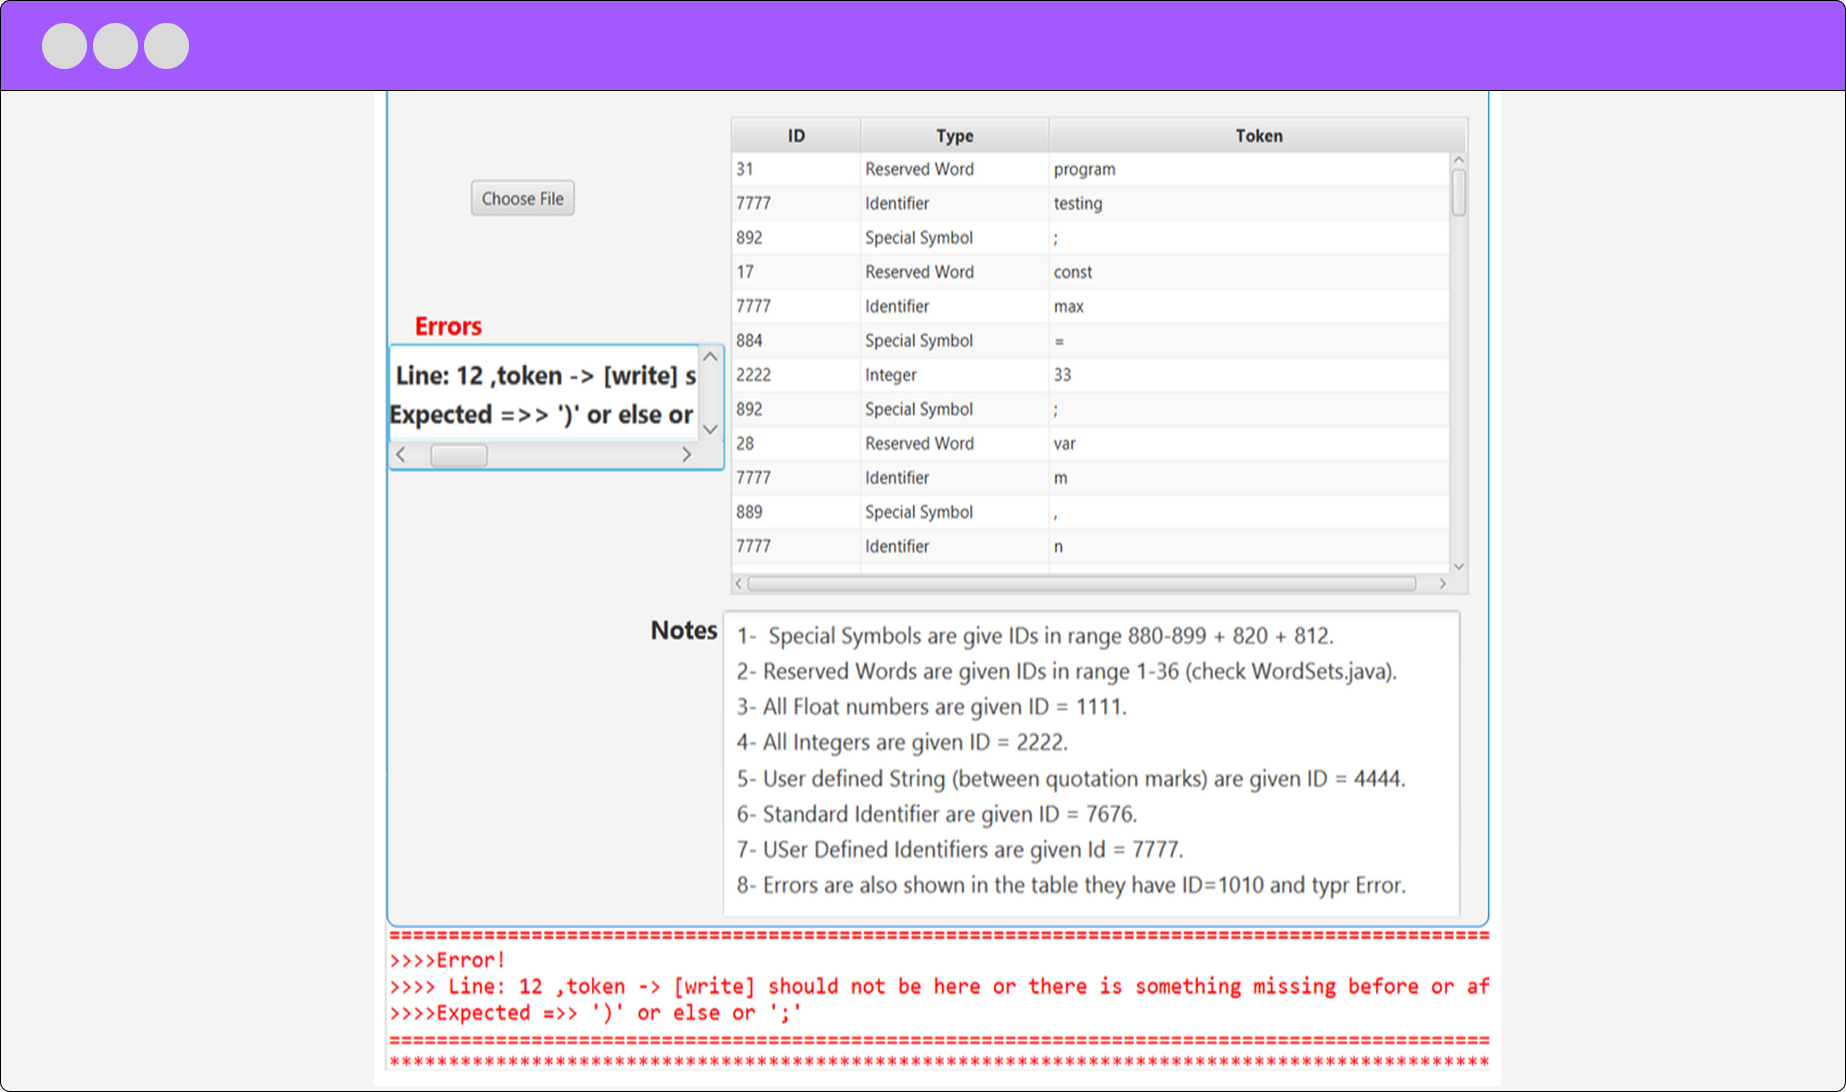Select the Integer row with token 33

click(x=1090, y=375)
